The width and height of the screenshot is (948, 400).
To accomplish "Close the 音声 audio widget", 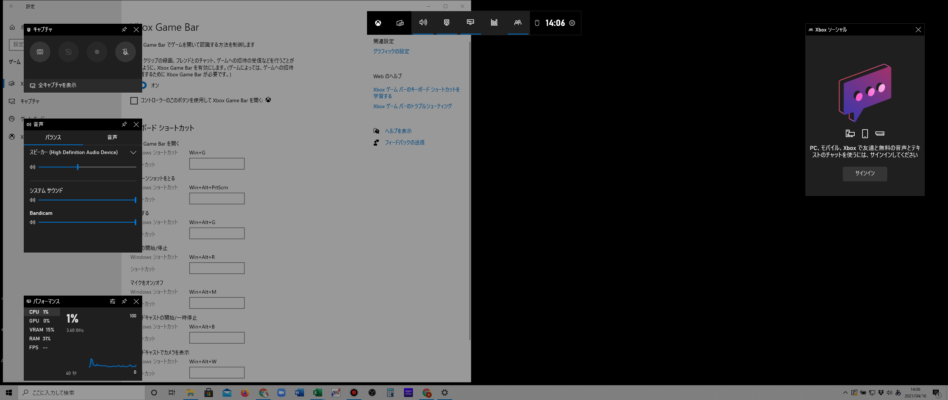I will click(x=136, y=124).
